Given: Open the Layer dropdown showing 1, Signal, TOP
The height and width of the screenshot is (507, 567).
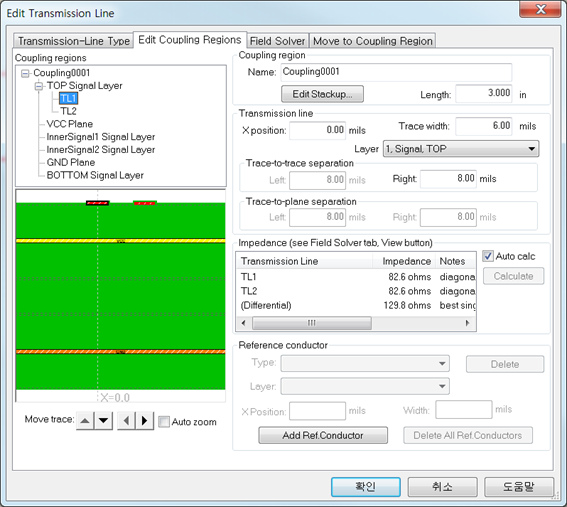Looking at the screenshot, I should pos(461,149).
